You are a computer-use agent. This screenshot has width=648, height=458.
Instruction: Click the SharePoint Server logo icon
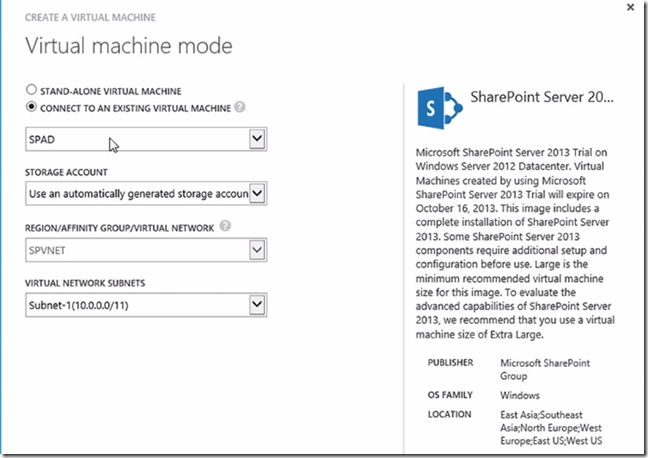pos(440,108)
